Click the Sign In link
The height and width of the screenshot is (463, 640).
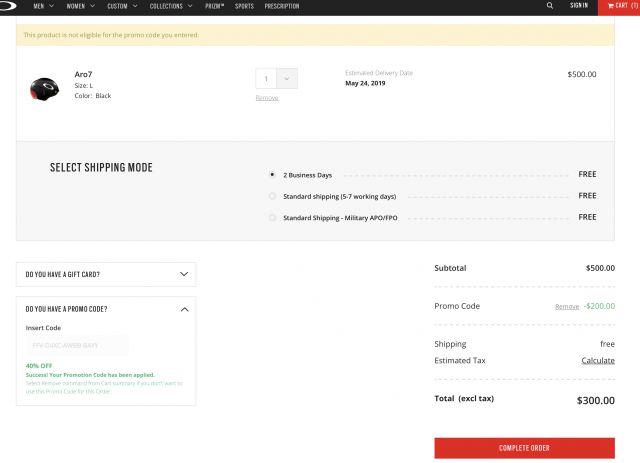[x=579, y=5]
